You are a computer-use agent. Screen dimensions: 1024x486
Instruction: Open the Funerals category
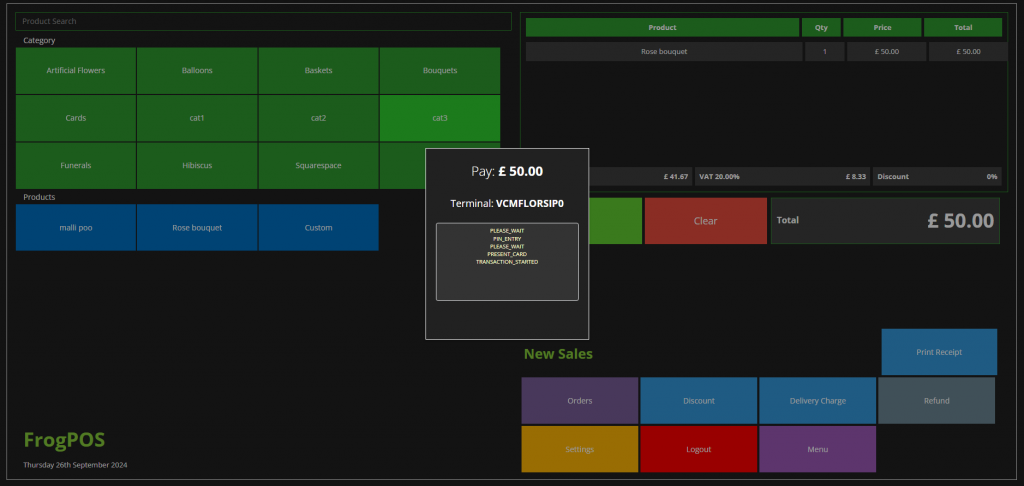[x=76, y=166]
